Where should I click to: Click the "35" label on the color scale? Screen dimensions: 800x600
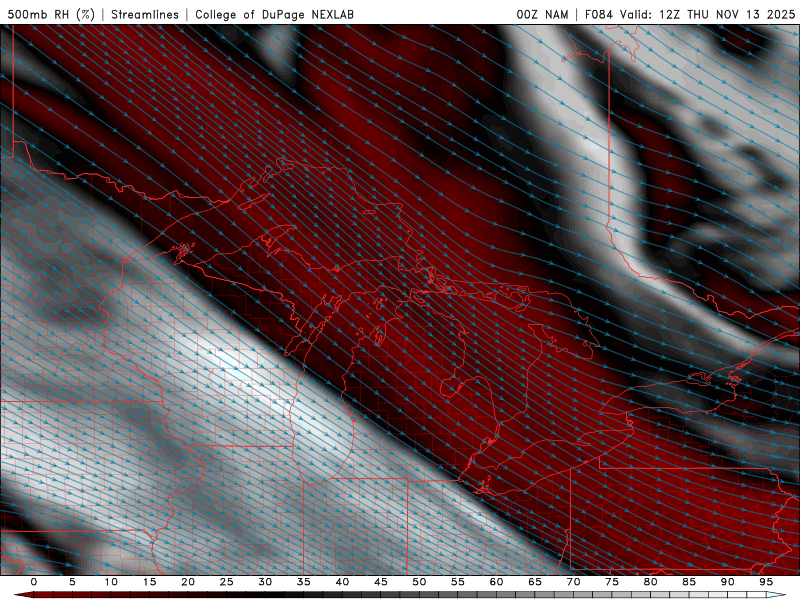304,582
